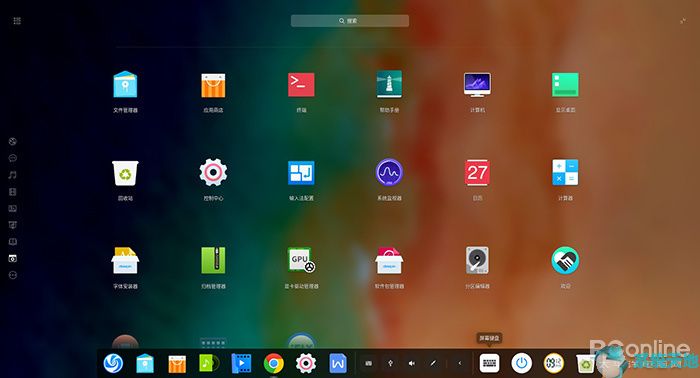Open the red 日历 calendar app showing 27
Screen dimensions: 700x378
coord(477,172)
